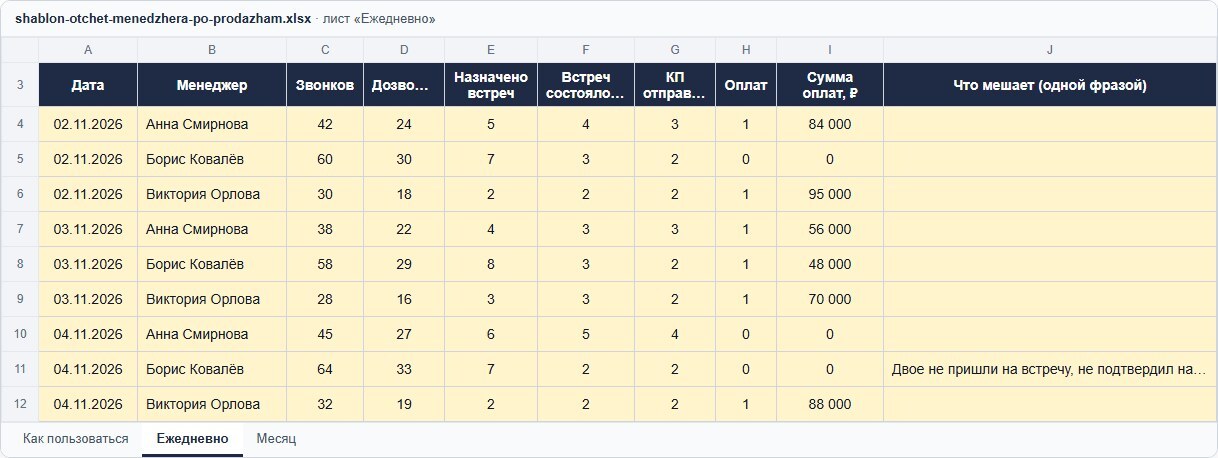The height and width of the screenshot is (458, 1218).
Task: Select empty comment cell for row 12
Action: [1050, 404]
